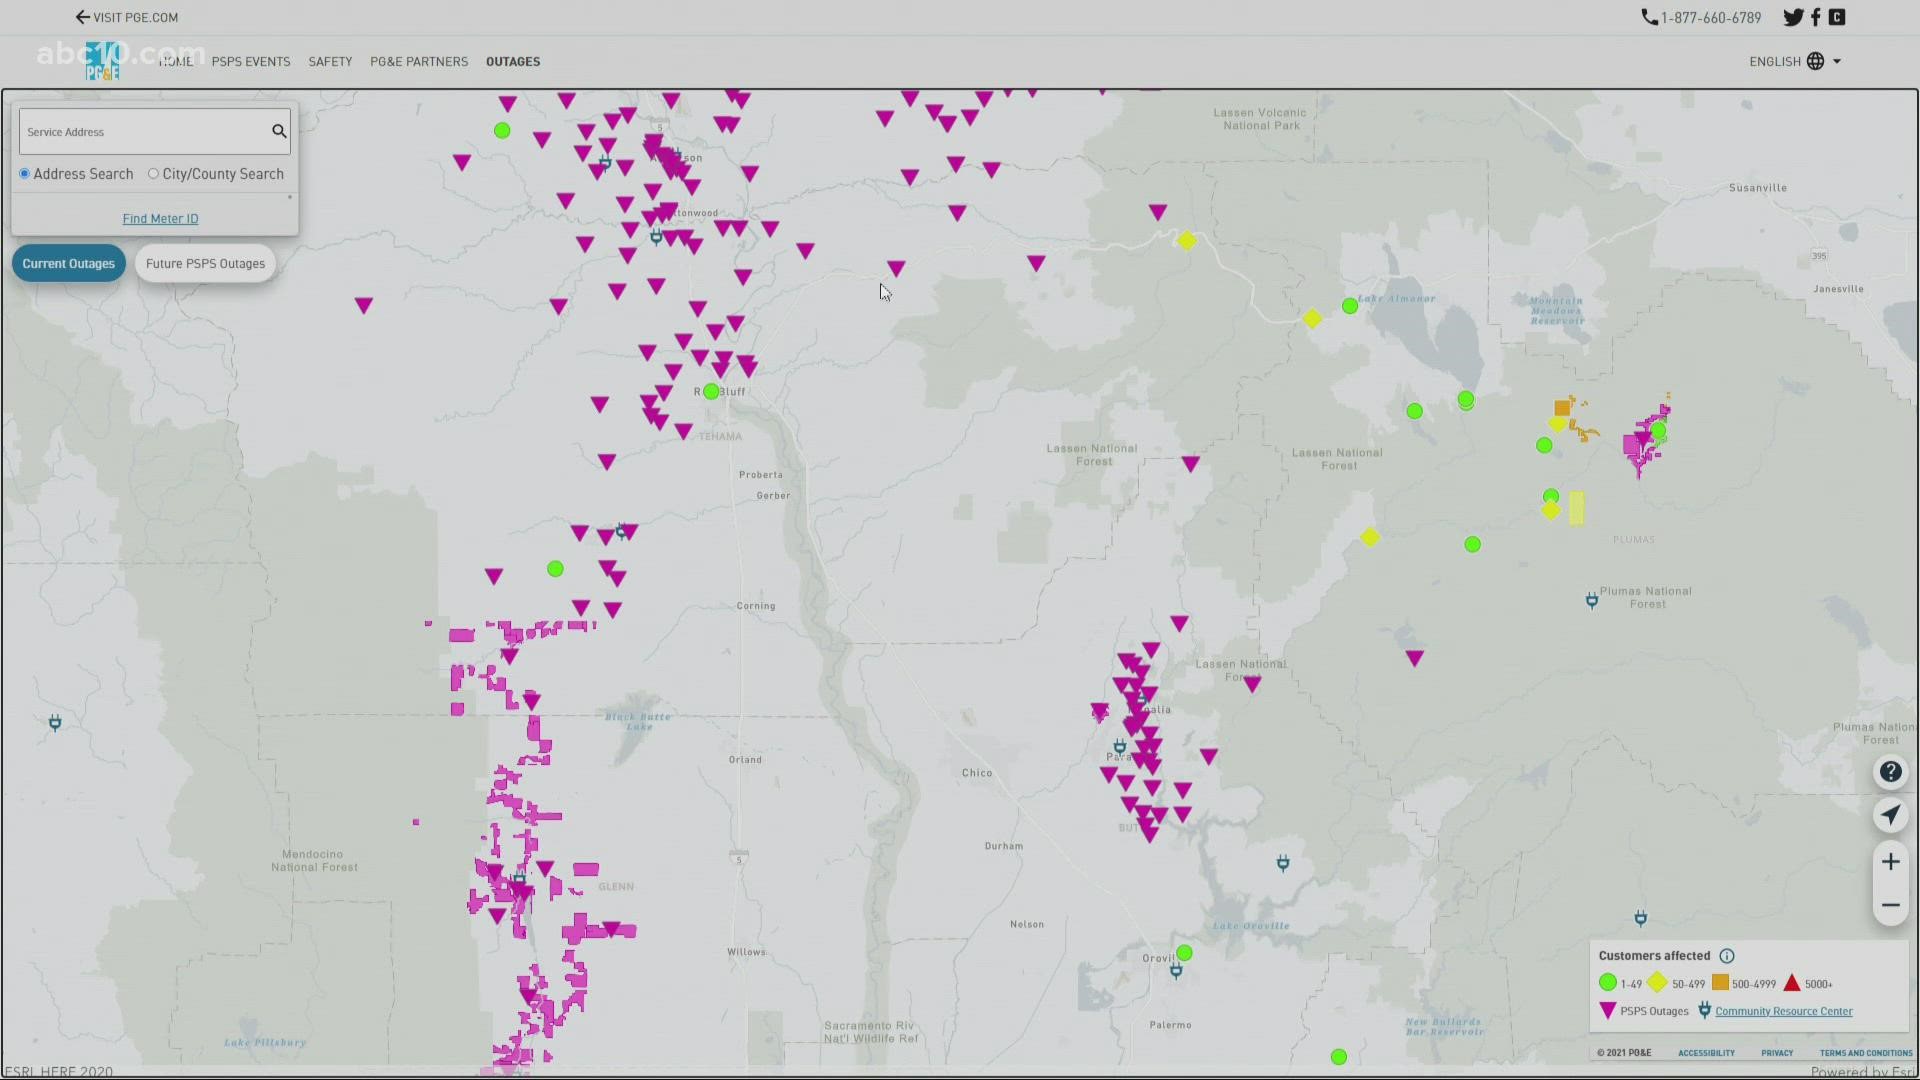Click the green 1-49 legend swatch
Image resolution: width=1920 pixels, height=1080 pixels.
coord(1608,983)
